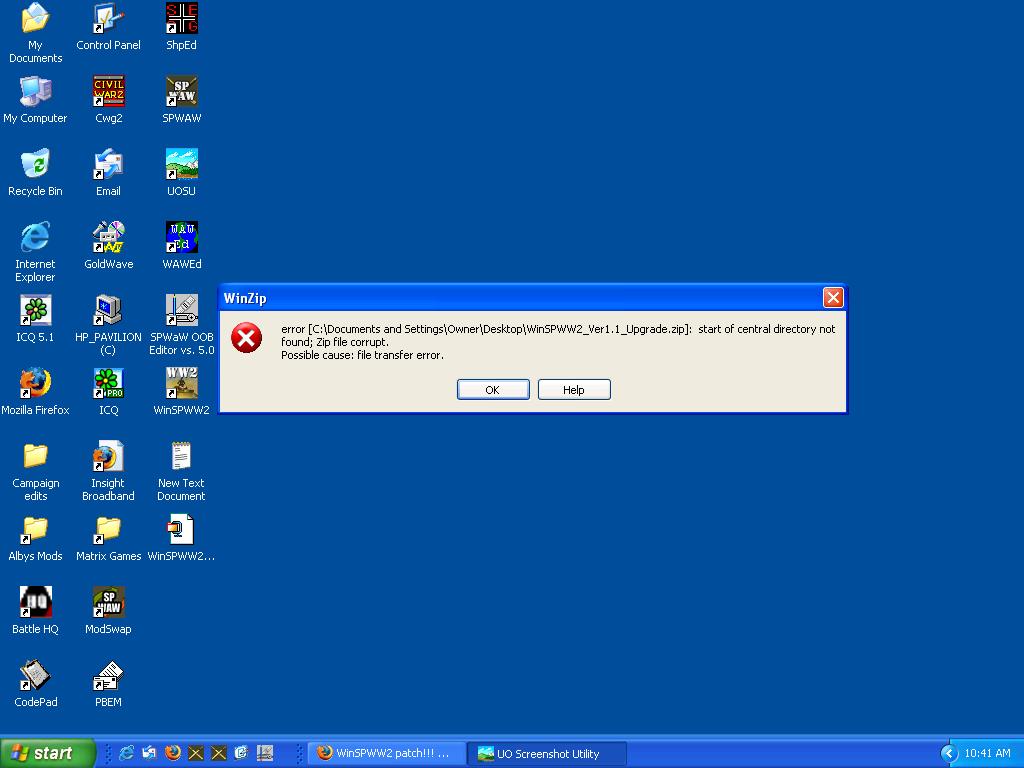Select the GoldWave desktop shortcut
Image resolution: width=1024 pixels, height=768 pixels.
point(108,238)
